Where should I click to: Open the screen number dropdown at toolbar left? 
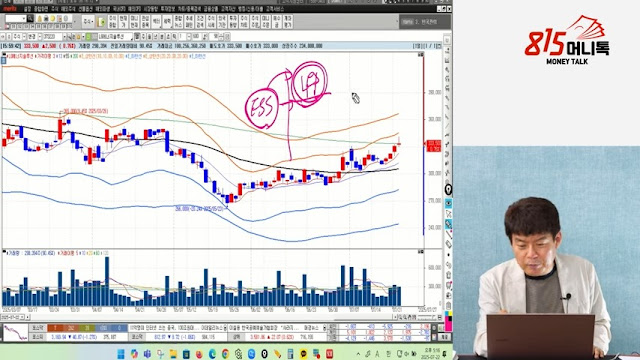[x=15, y=19]
